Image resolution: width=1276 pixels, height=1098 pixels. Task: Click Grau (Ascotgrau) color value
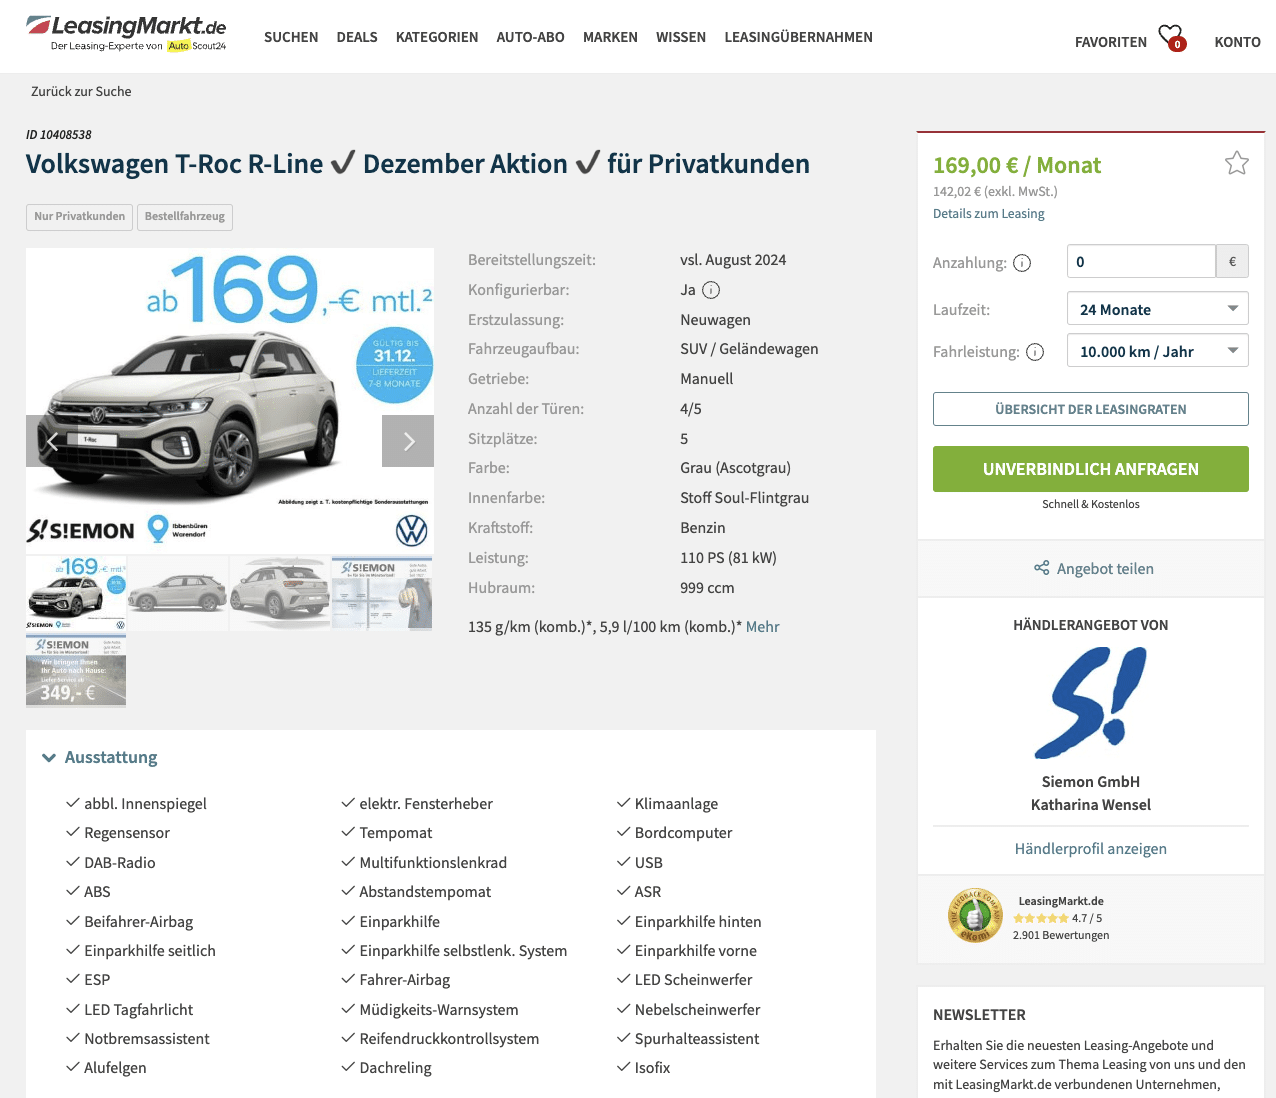pos(735,467)
